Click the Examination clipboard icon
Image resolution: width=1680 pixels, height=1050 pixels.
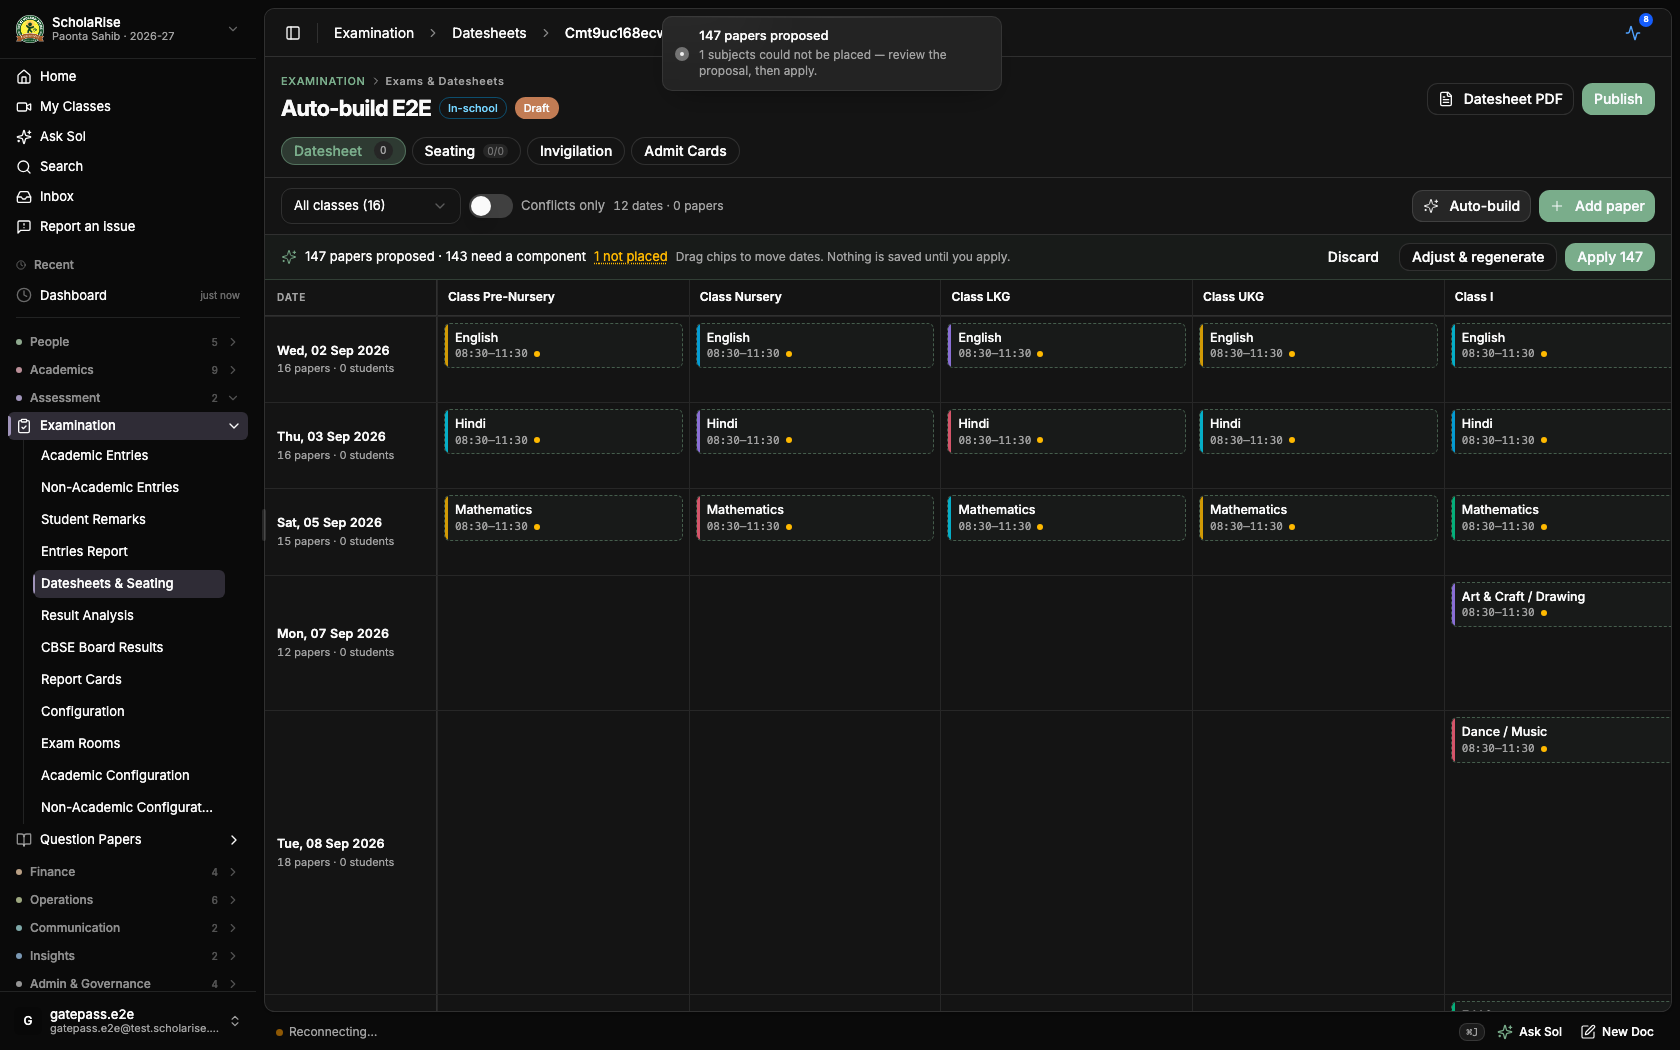(24, 425)
